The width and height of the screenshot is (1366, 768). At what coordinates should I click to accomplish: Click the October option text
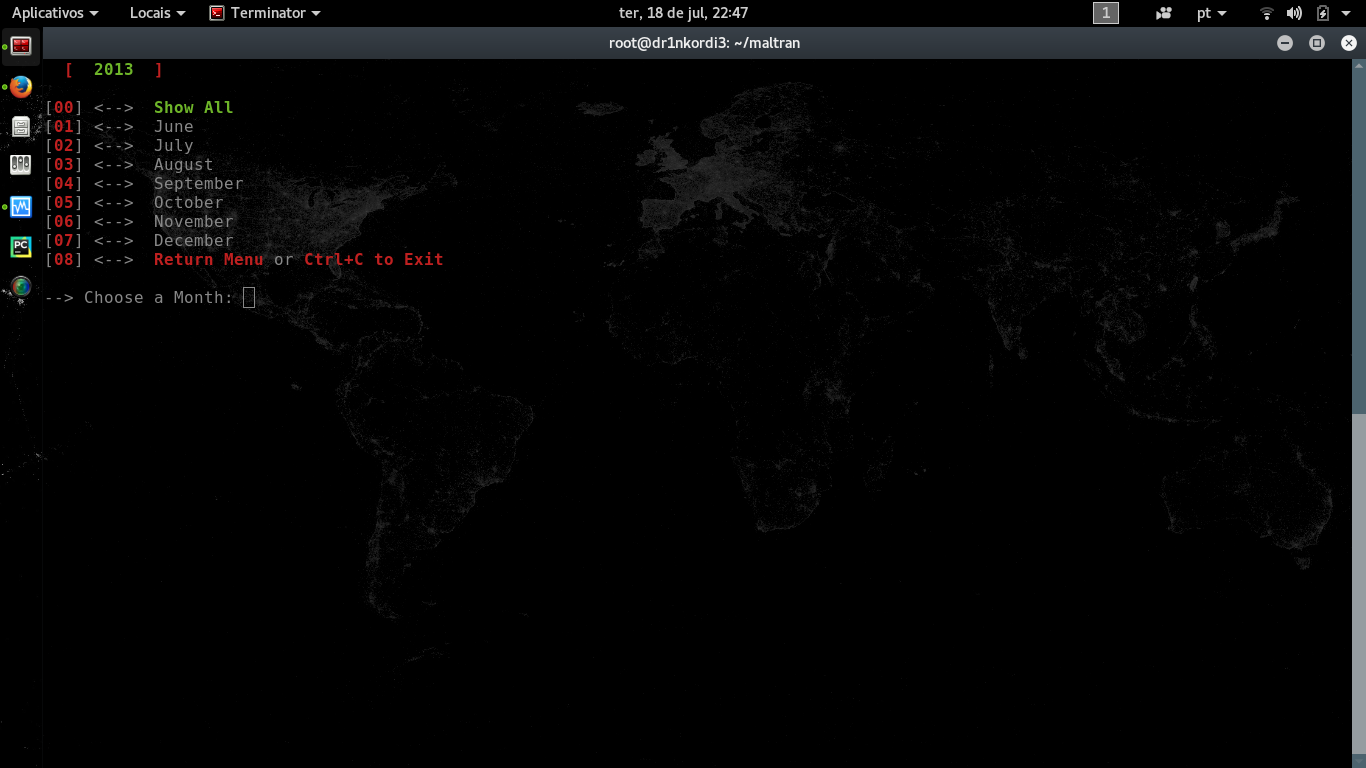pos(188,203)
